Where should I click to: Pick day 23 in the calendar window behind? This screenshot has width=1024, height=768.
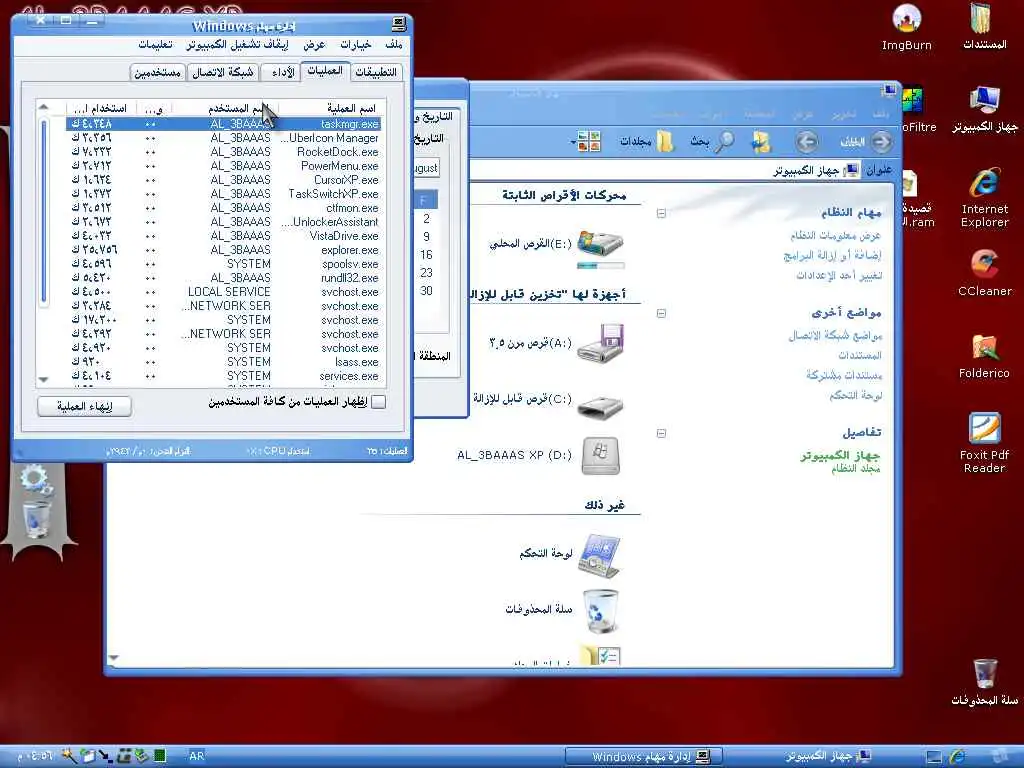(x=426, y=273)
